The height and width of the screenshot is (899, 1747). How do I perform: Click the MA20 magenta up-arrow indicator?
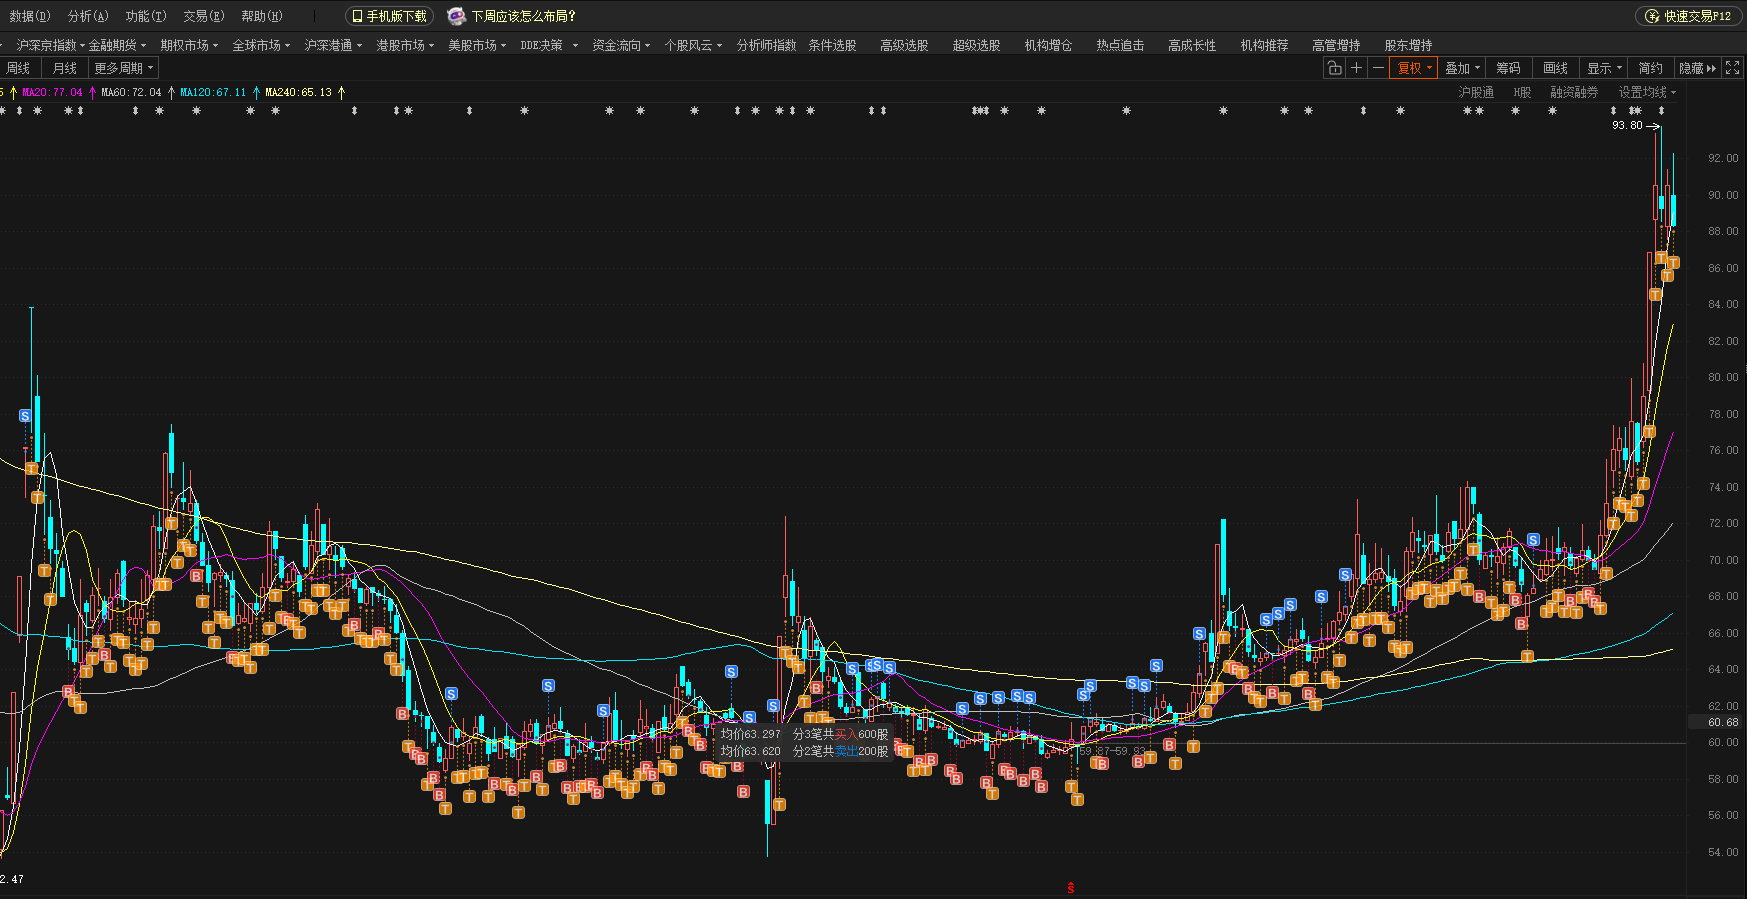point(93,92)
